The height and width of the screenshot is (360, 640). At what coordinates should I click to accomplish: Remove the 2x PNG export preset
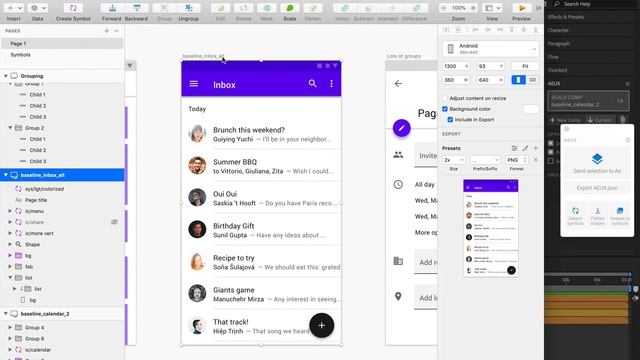[536, 160]
